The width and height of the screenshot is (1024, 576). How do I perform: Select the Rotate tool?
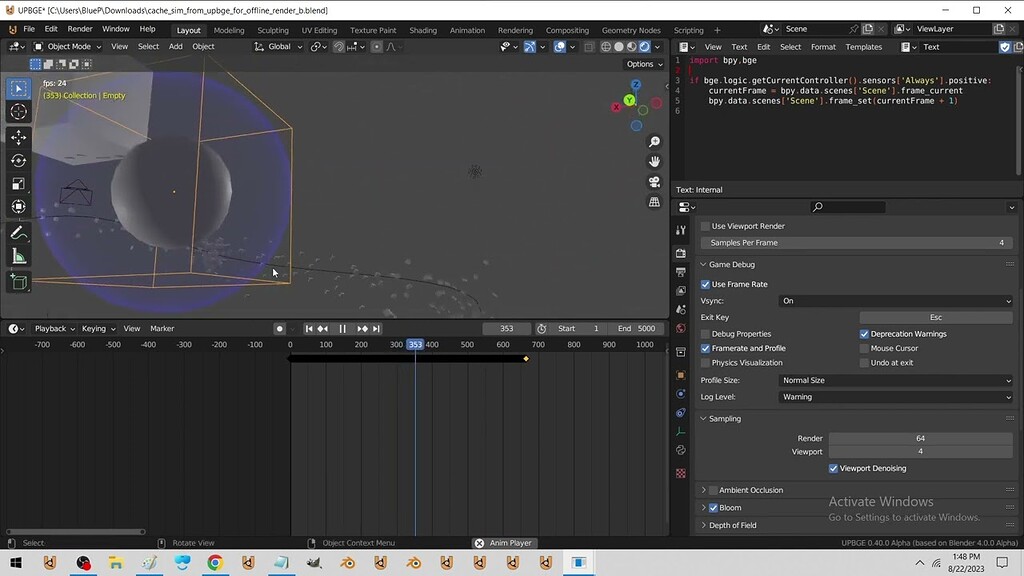18,161
